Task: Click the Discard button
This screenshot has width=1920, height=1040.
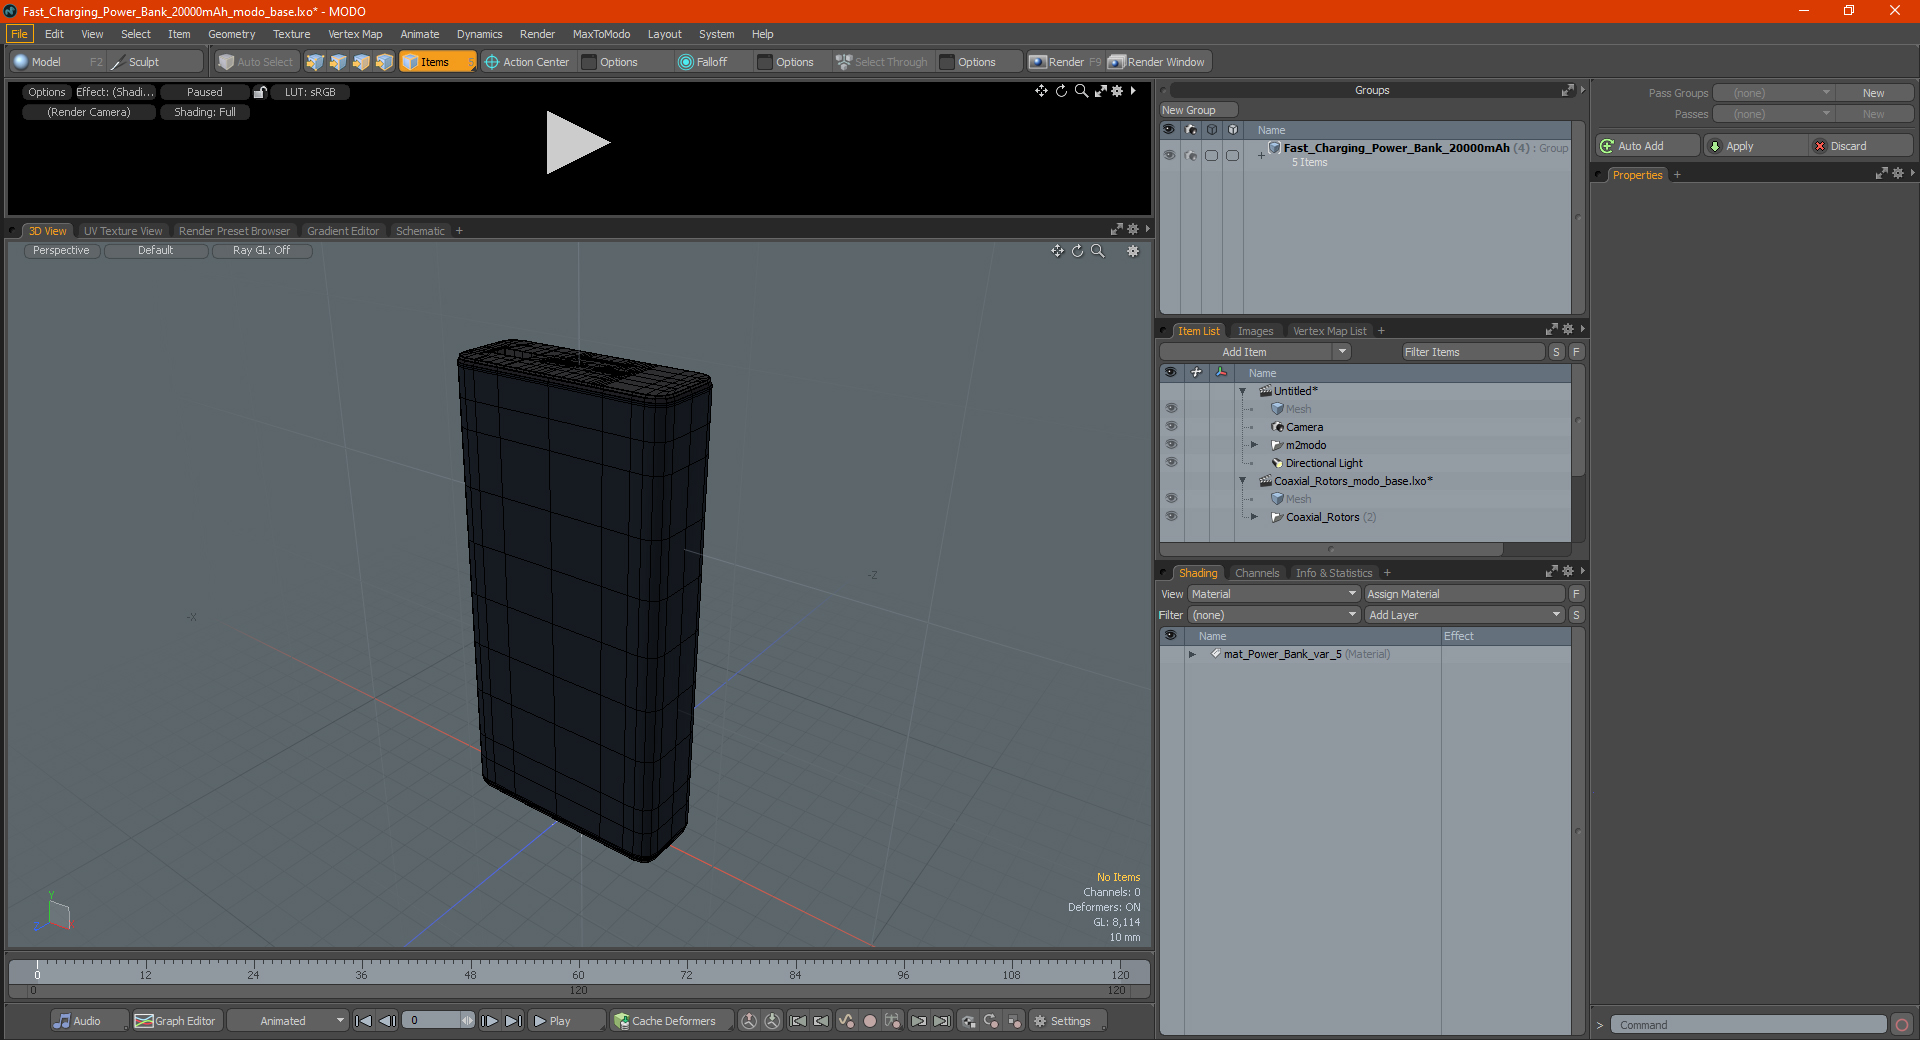Action: click(1860, 146)
